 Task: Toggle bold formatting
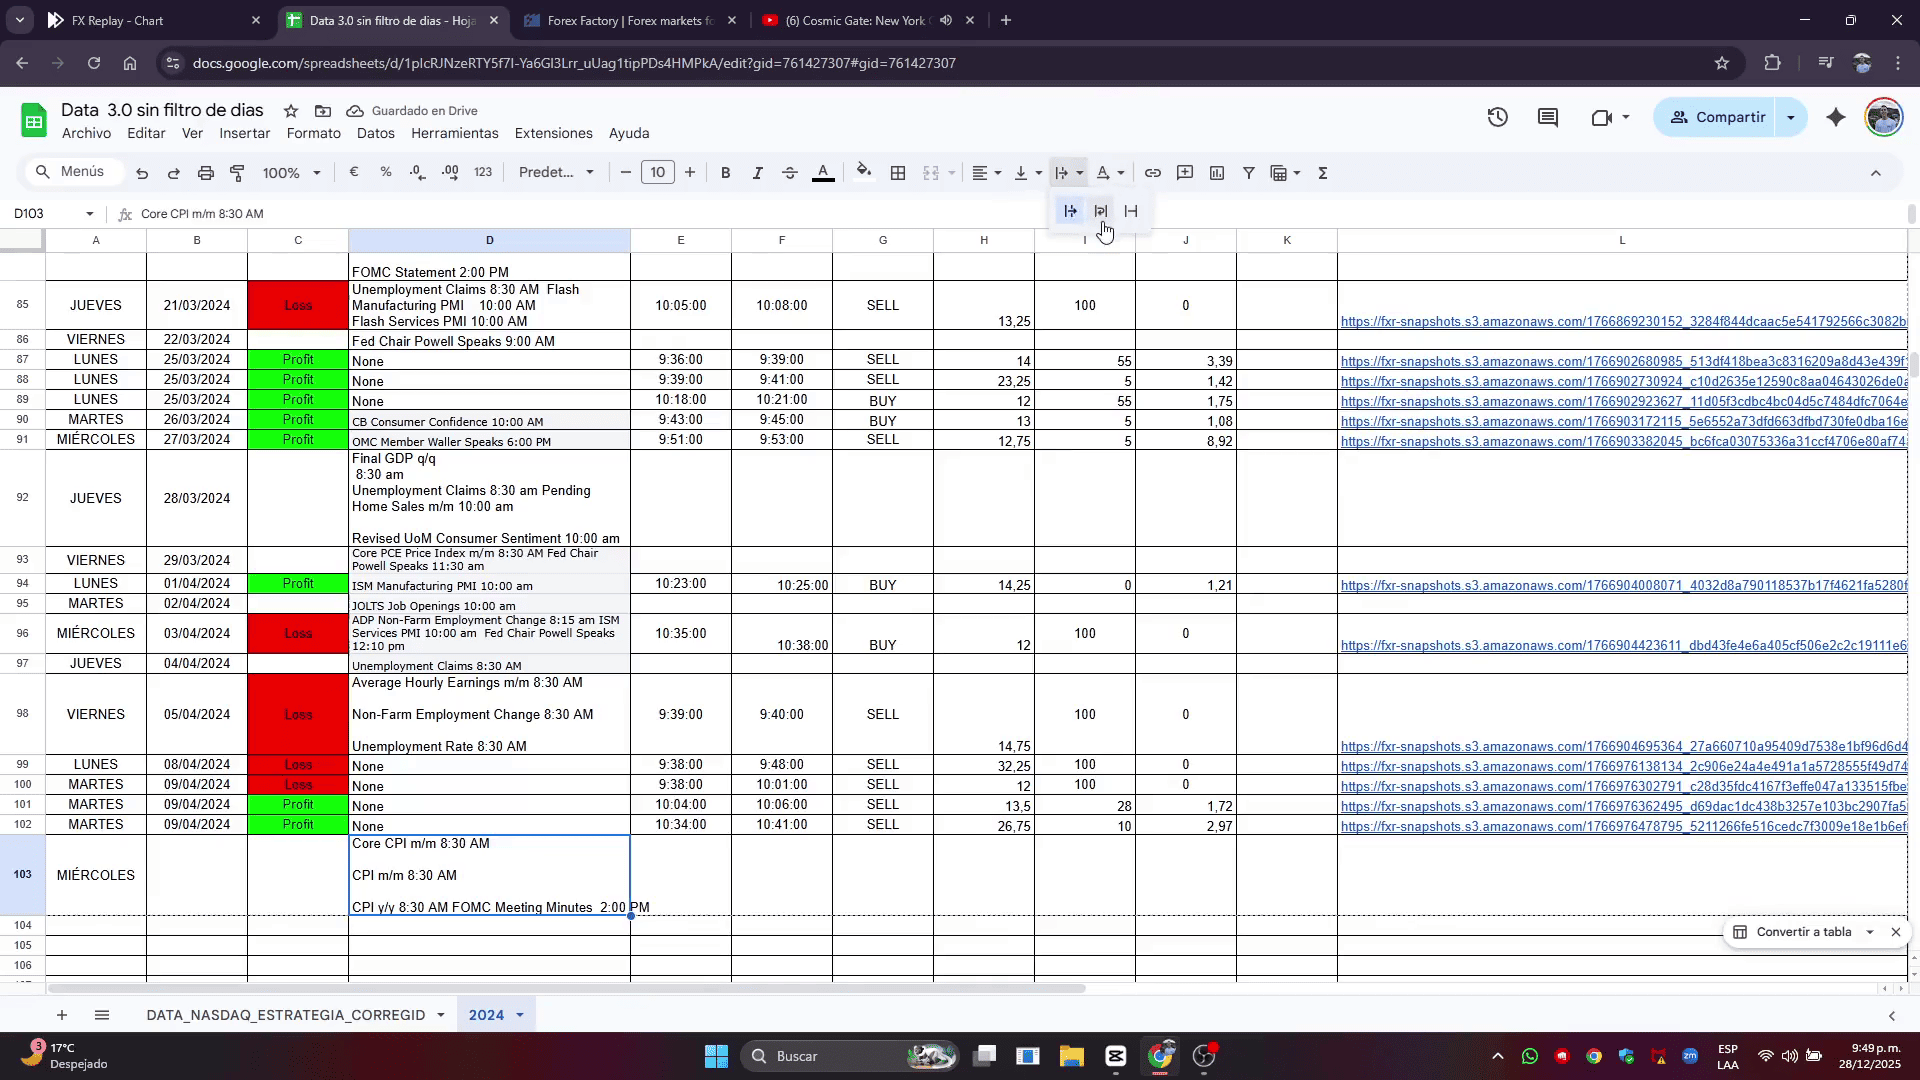725,173
